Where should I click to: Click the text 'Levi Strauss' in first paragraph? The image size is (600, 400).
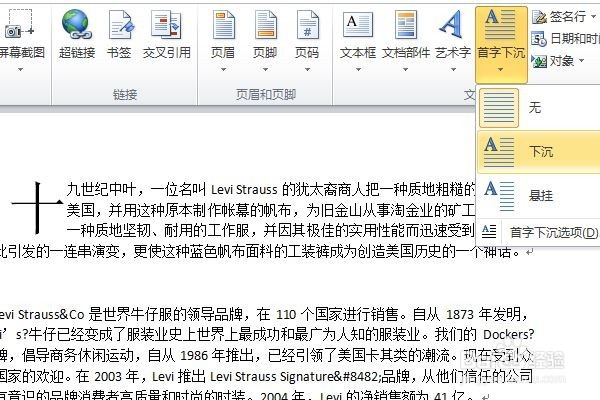tap(244, 189)
